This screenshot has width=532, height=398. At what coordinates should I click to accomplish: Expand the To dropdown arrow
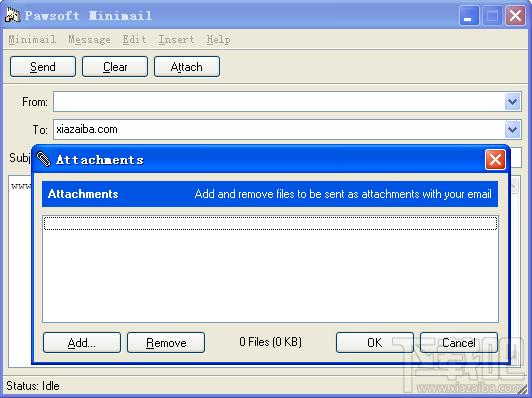coord(512,129)
